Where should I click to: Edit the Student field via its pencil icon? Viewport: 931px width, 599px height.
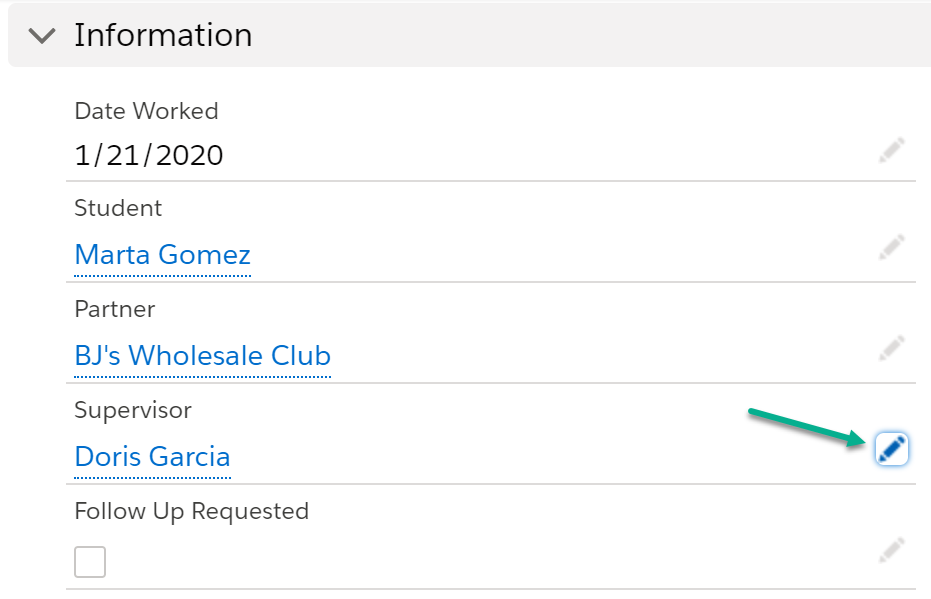click(x=891, y=247)
